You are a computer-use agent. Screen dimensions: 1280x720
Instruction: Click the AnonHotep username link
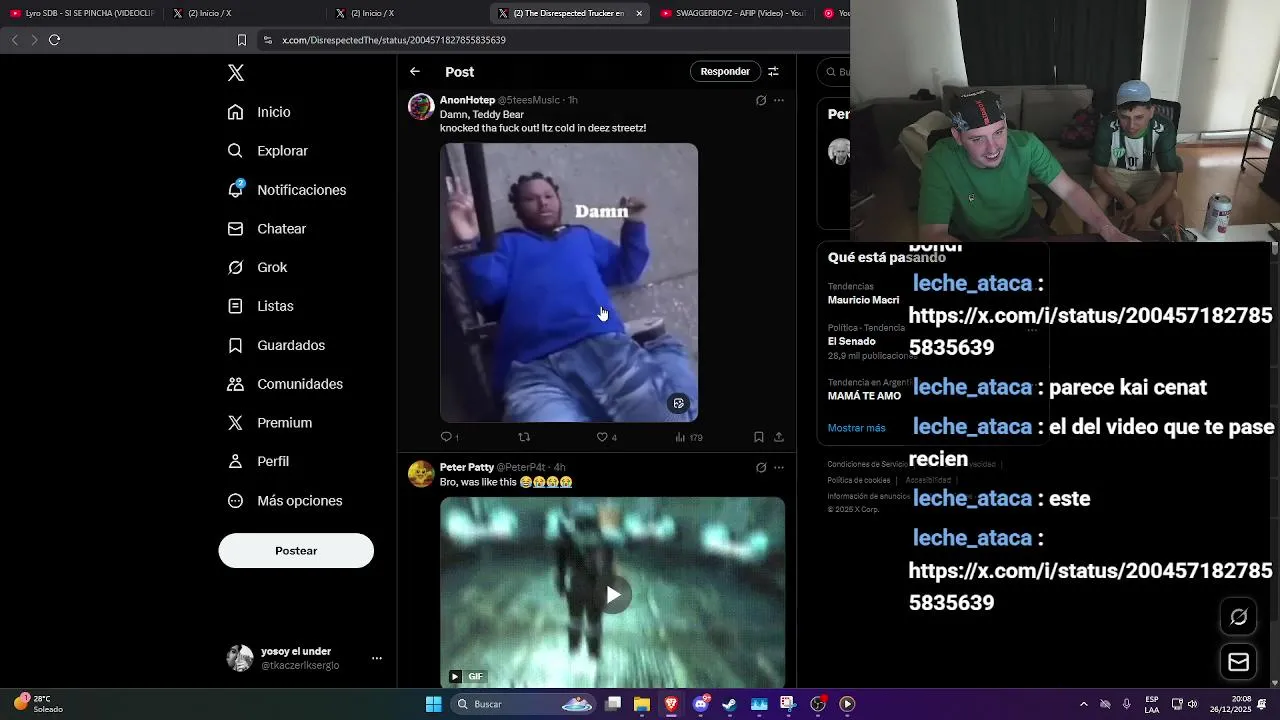click(467, 100)
